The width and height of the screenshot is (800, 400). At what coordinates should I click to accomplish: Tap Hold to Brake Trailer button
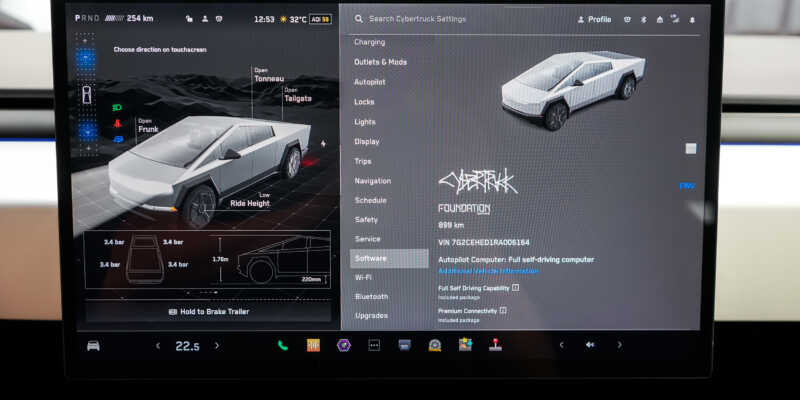click(x=208, y=312)
